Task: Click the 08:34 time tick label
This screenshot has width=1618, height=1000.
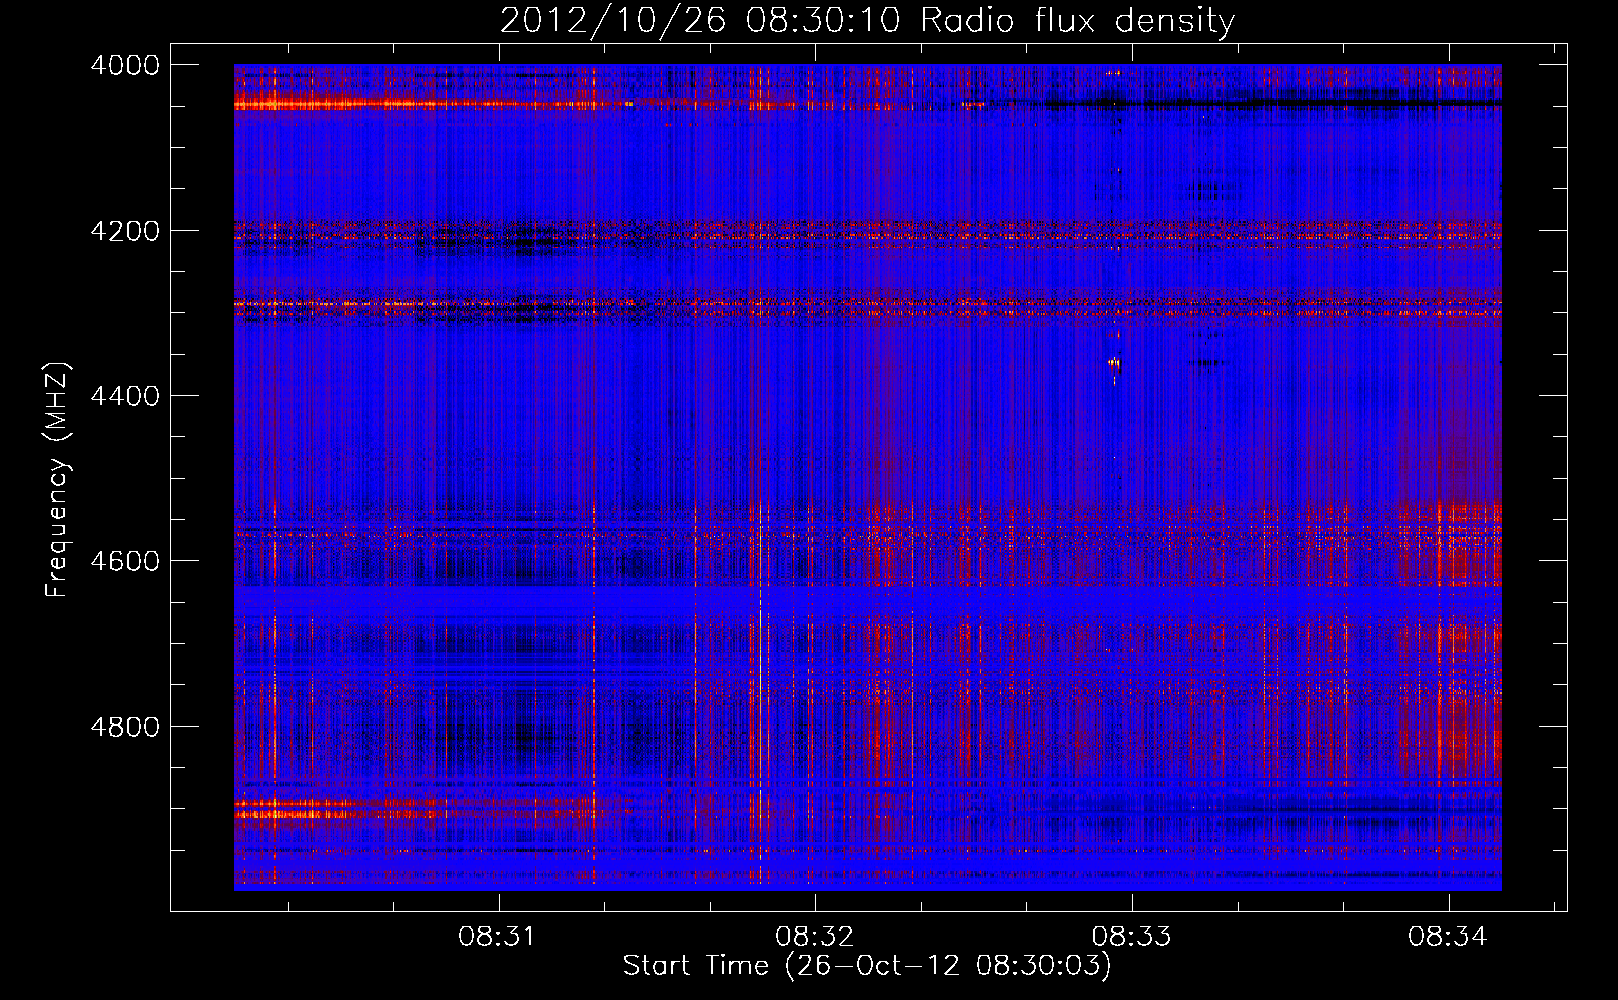Action: point(1448,937)
